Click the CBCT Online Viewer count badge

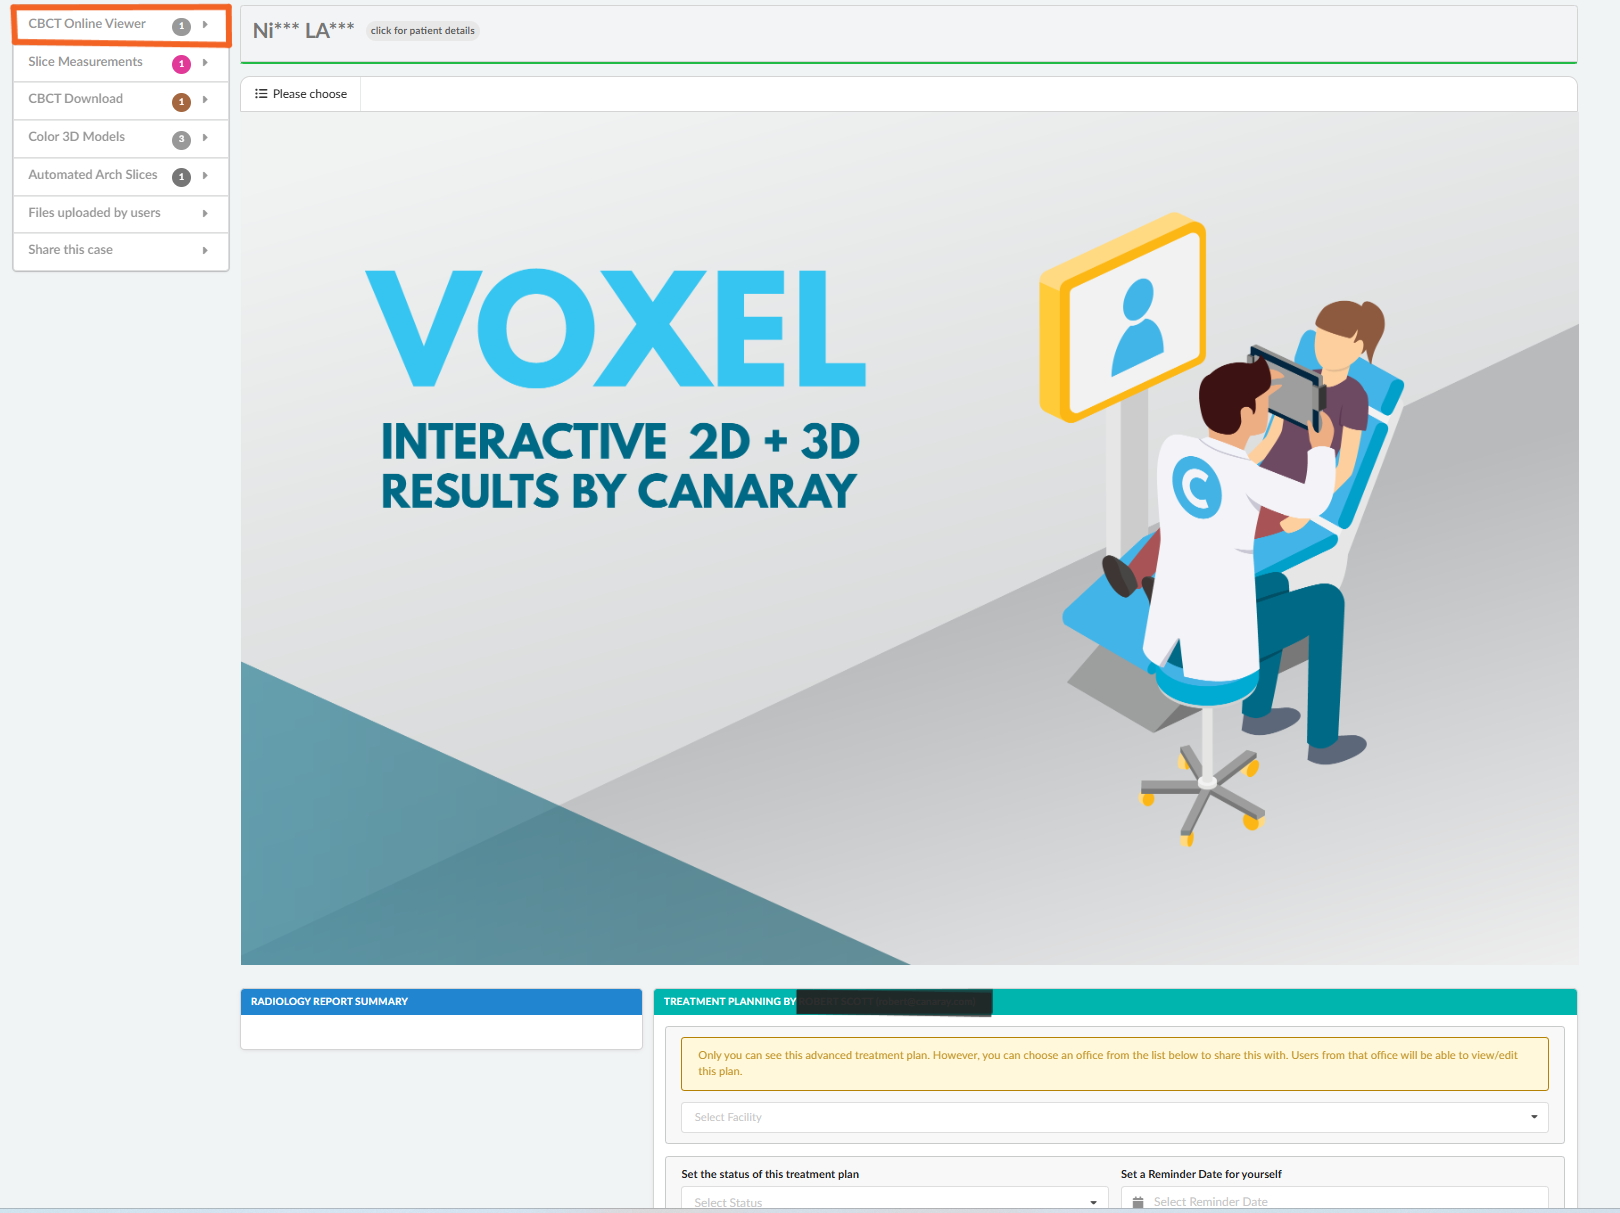coord(181,26)
